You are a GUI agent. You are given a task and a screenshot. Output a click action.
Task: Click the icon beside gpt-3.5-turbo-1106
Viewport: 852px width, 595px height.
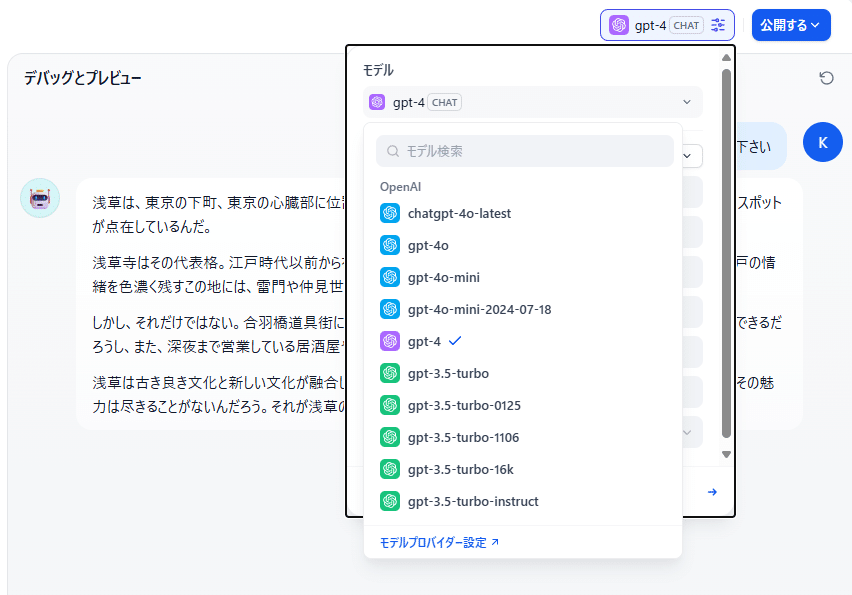pyautogui.click(x=390, y=437)
